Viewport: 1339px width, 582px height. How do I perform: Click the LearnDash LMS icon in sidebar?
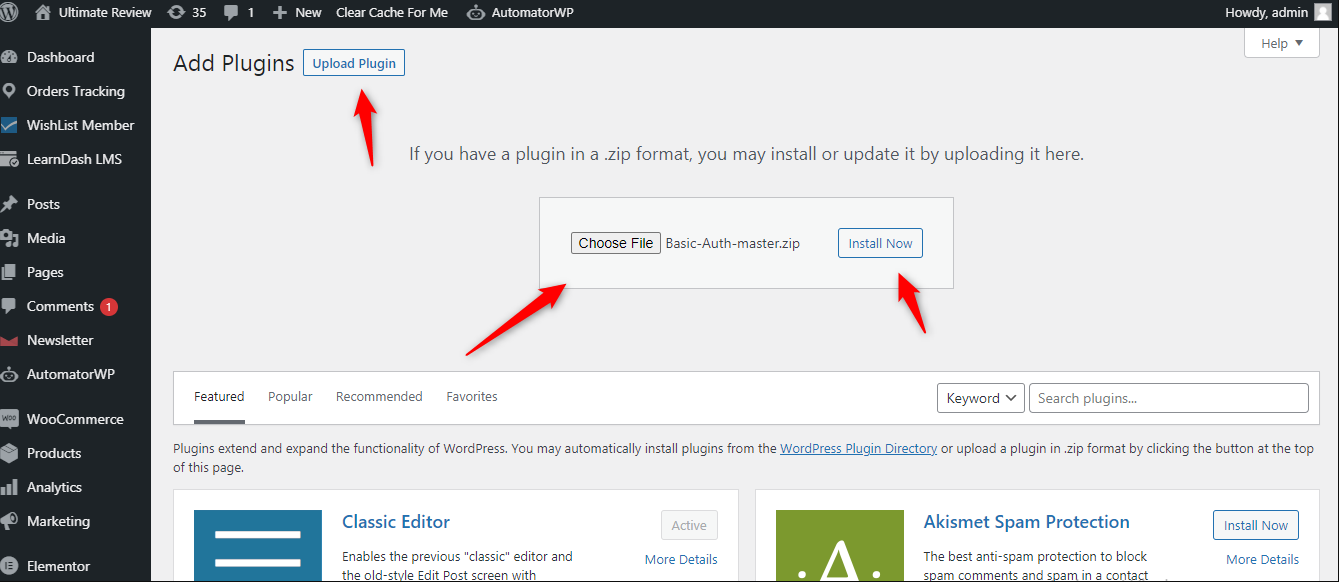[10, 159]
